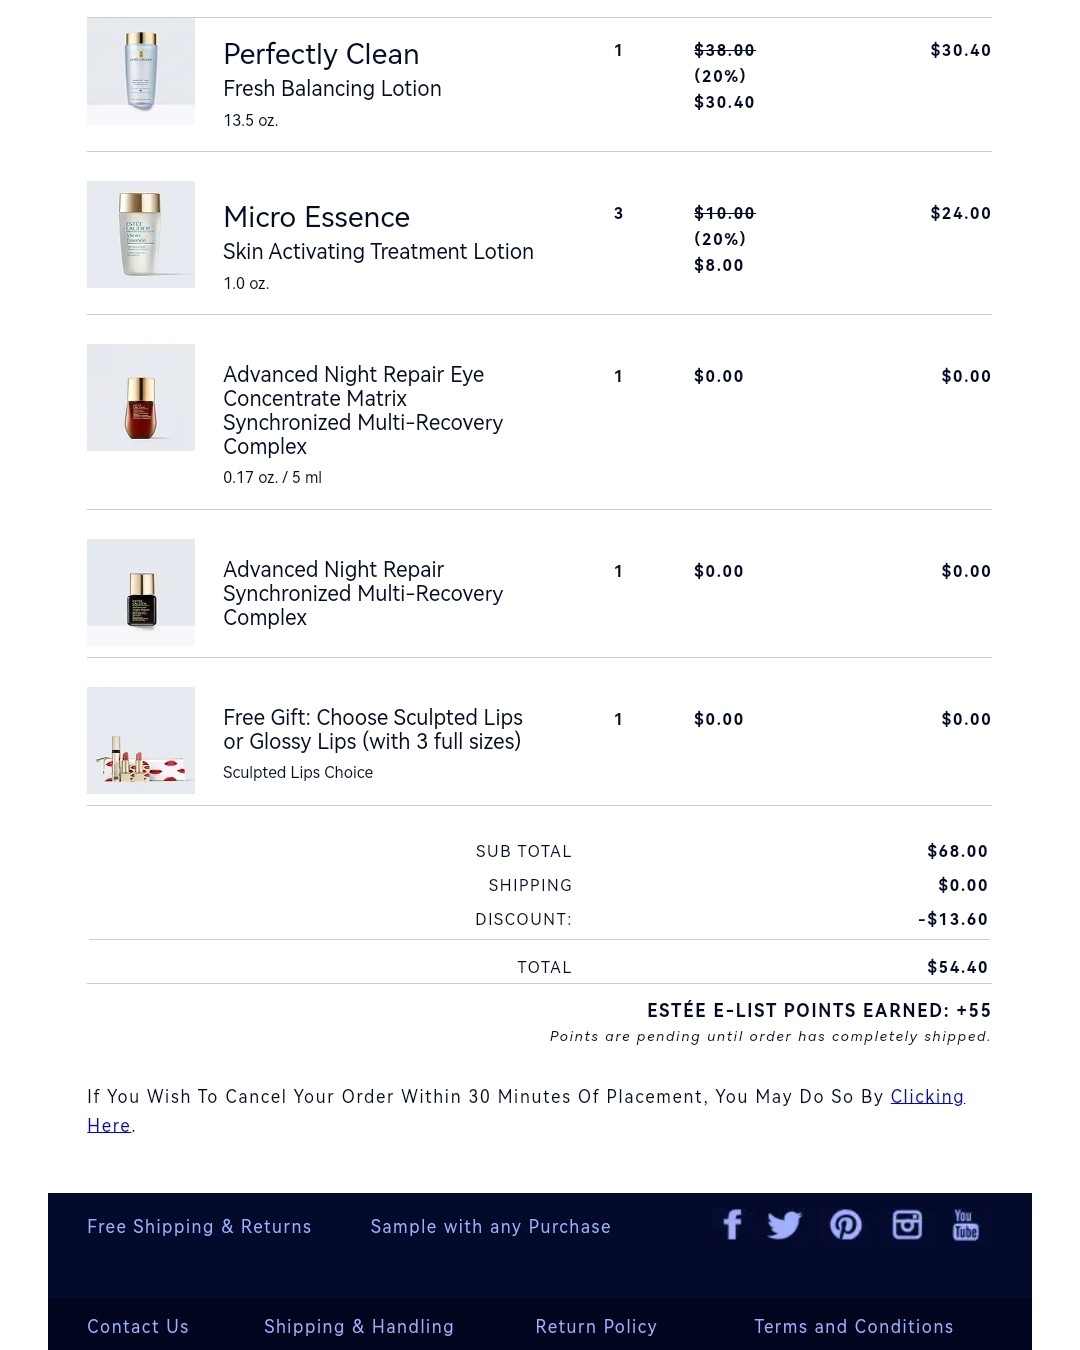Open the Twitter bird icon
Viewport: 1080px width, 1350px height.
[784, 1225]
